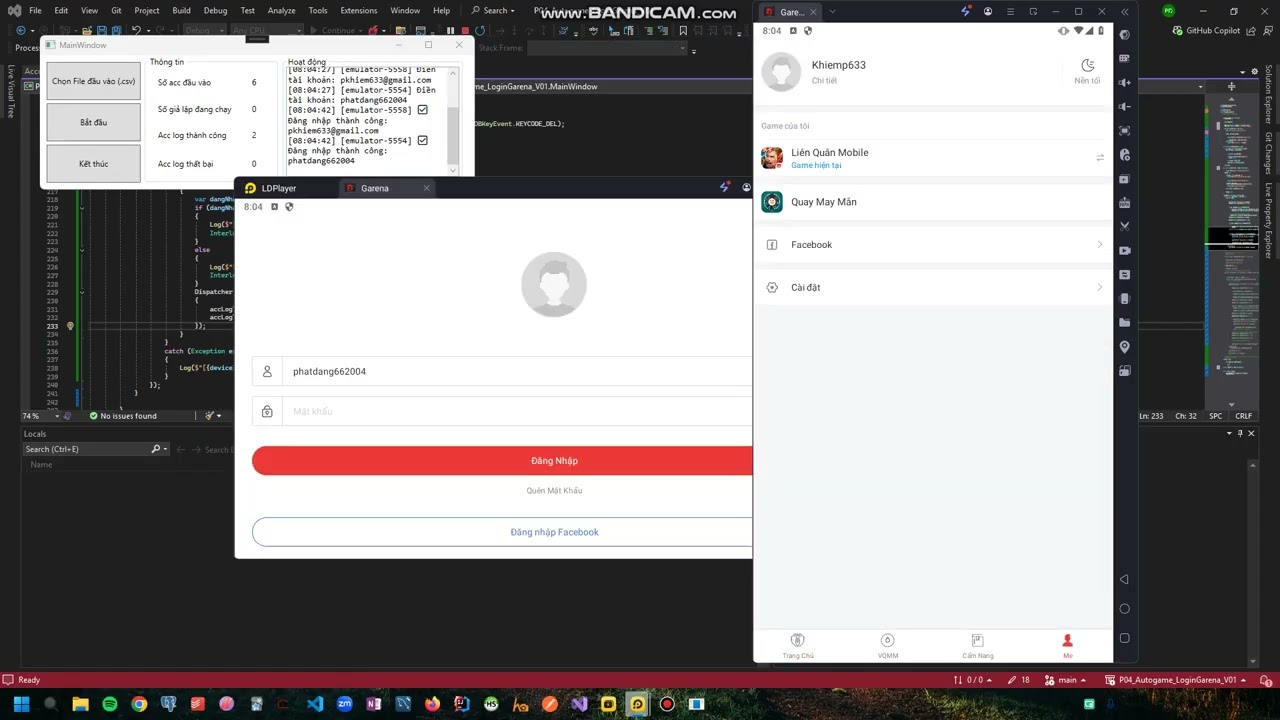1280x720 pixels.
Task: Click the Android home circle in LDPlayer
Action: [1125, 609]
